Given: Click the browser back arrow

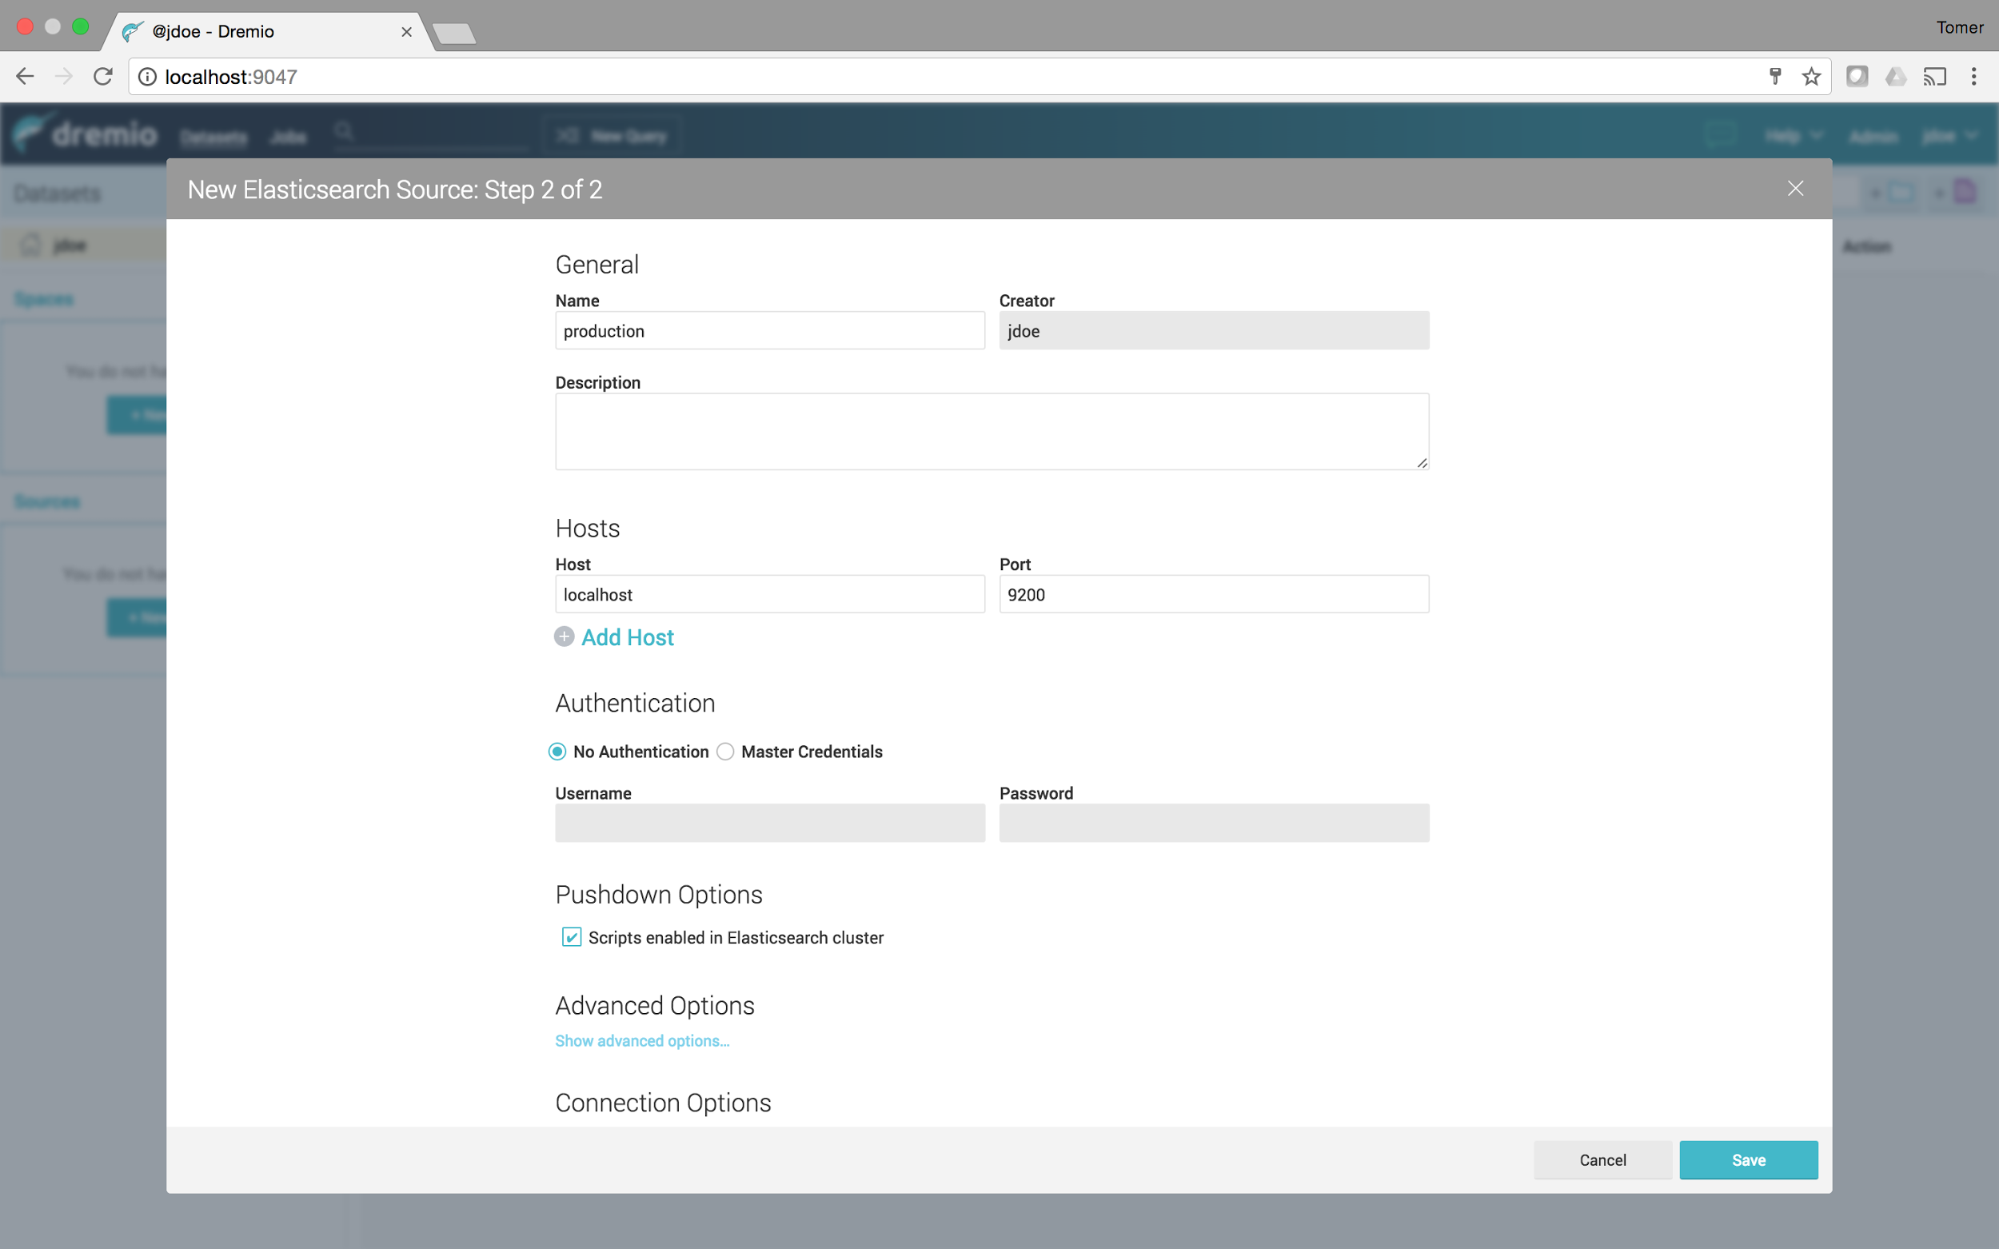Looking at the screenshot, I should 25,77.
